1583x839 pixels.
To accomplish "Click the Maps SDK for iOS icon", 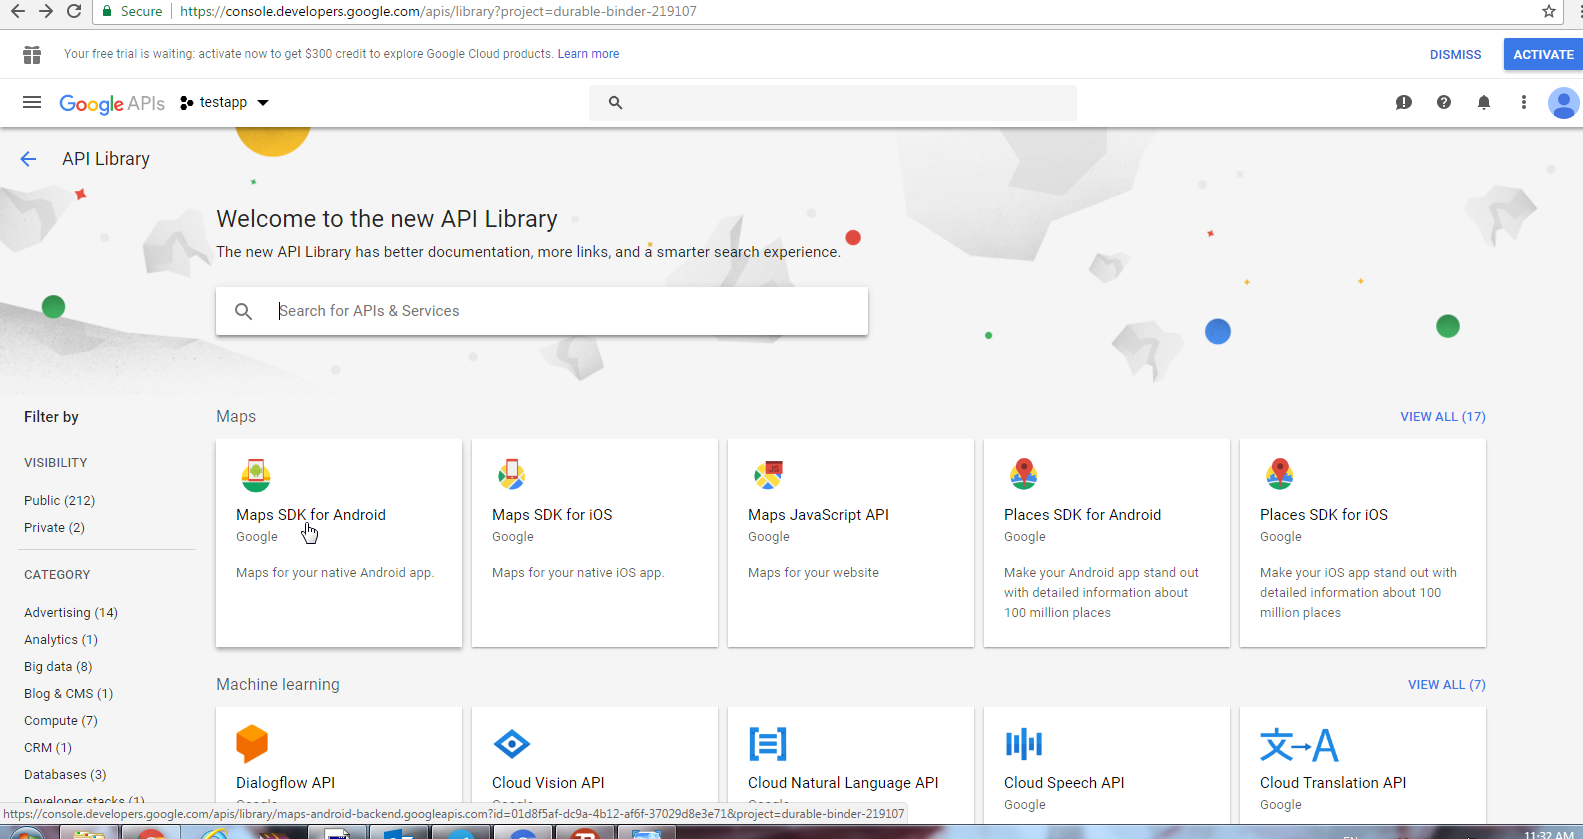I will pyautogui.click(x=512, y=474).
